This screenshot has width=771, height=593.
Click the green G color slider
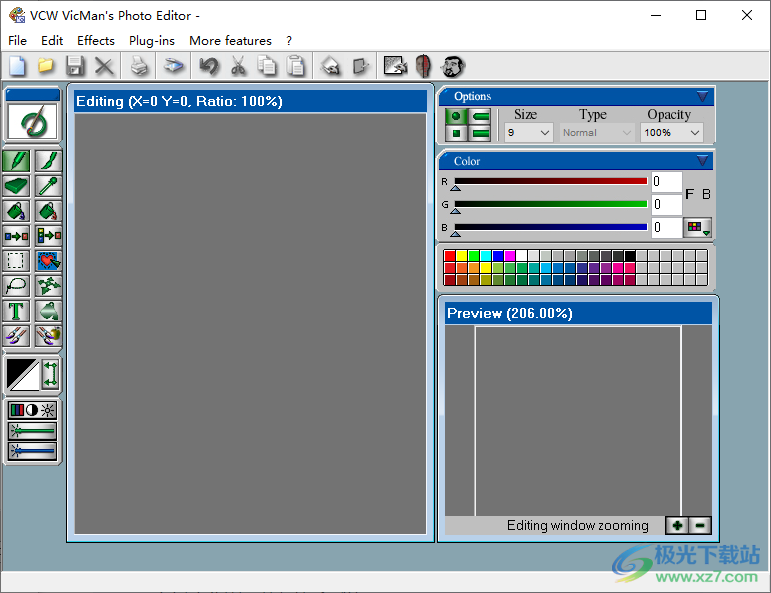551,204
